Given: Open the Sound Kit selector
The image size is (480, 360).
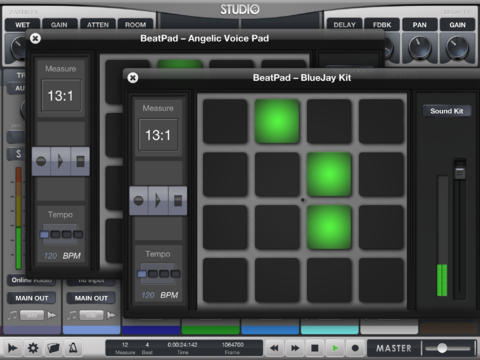Looking at the screenshot, I should pyautogui.click(x=447, y=111).
